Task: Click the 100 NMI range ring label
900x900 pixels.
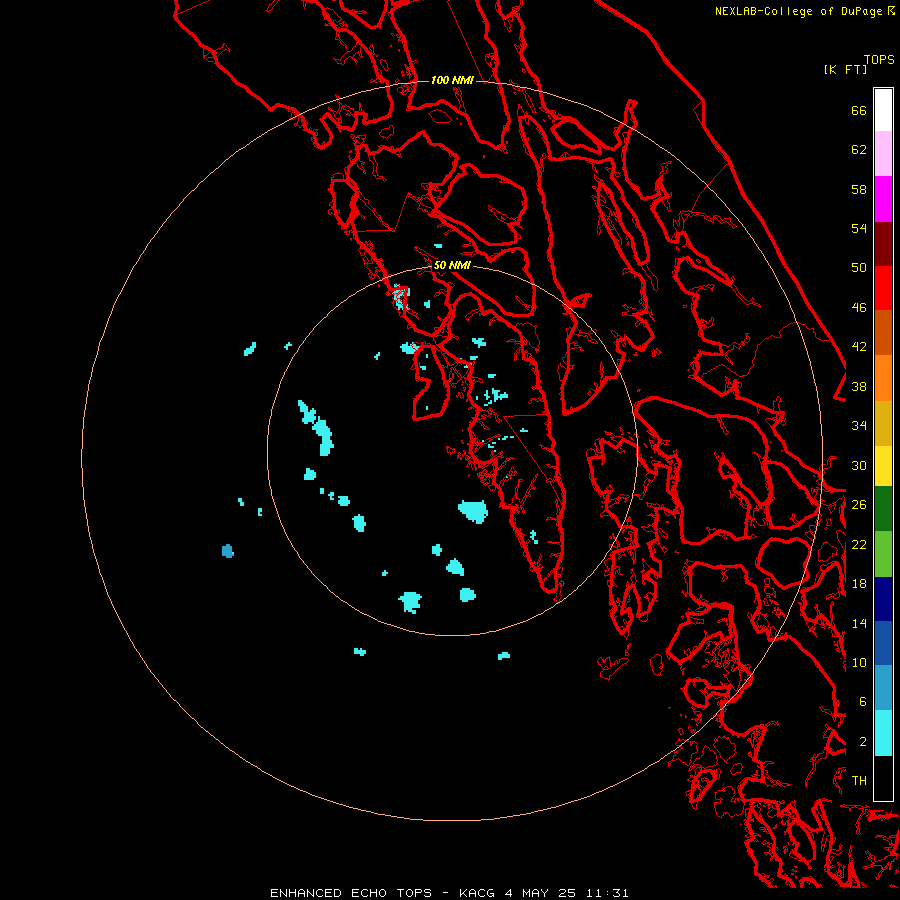Action: pyautogui.click(x=452, y=80)
